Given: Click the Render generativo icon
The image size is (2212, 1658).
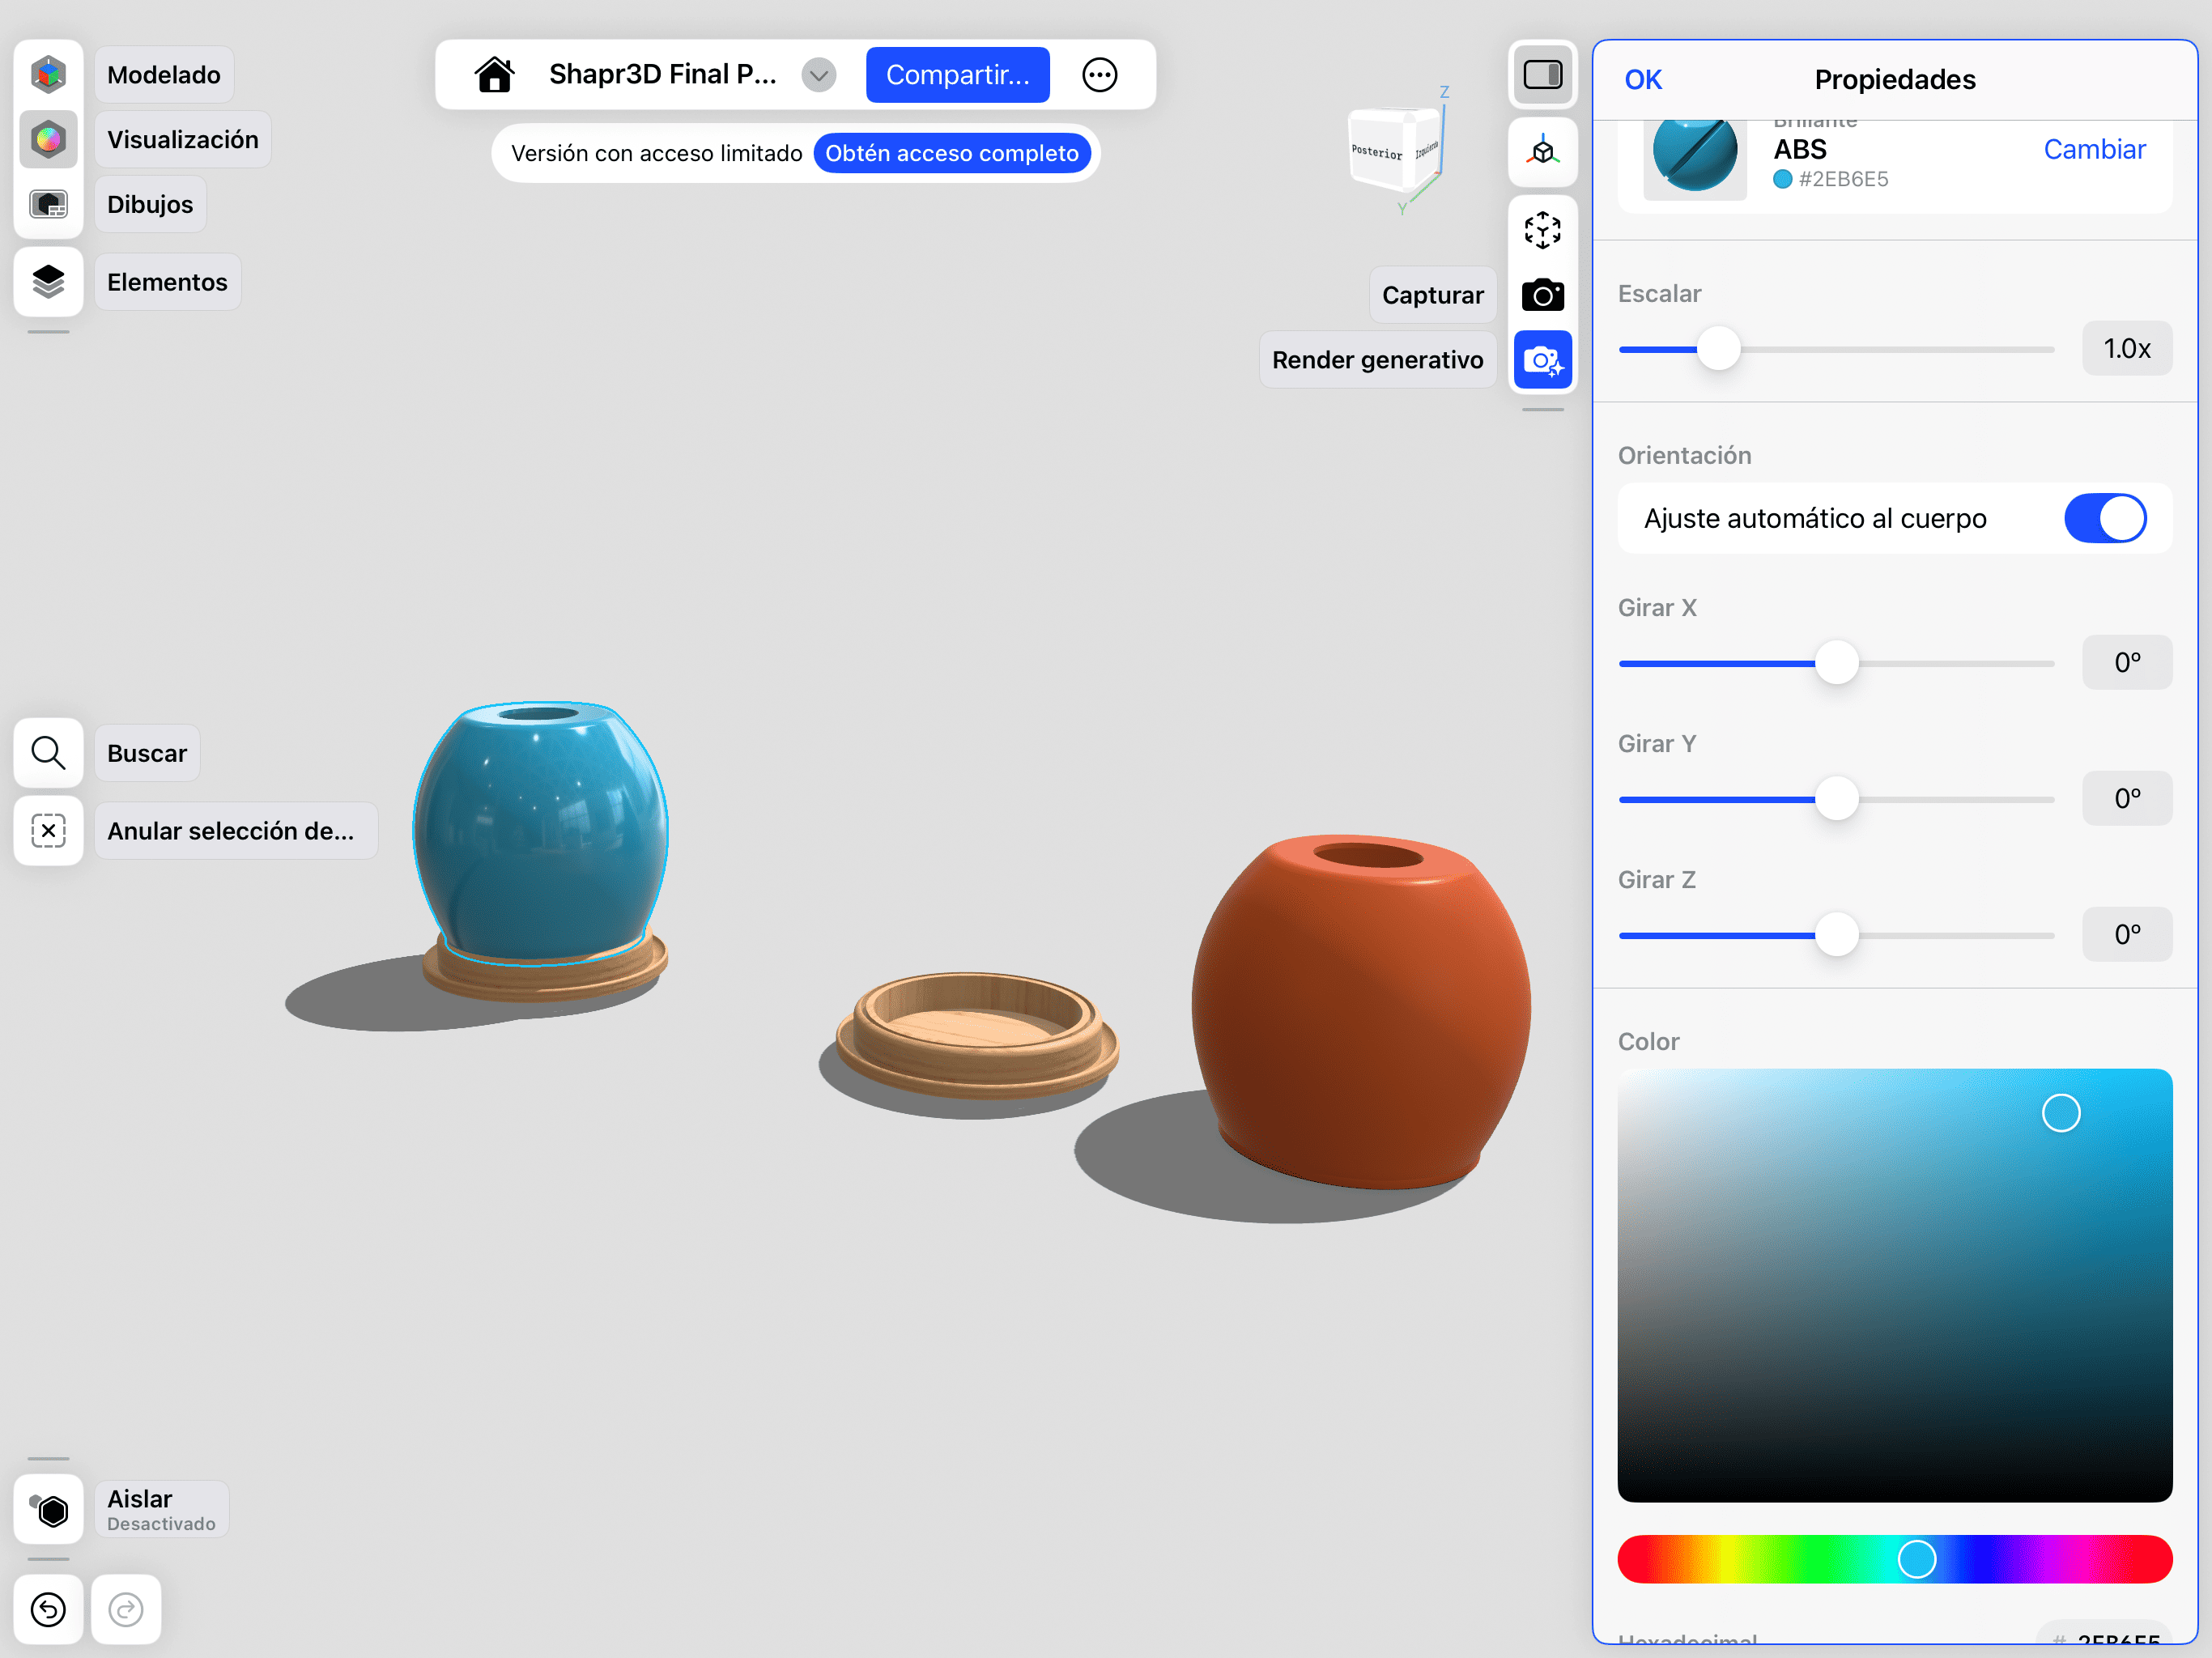Looking at the screenshot, I should point(1542,360).
